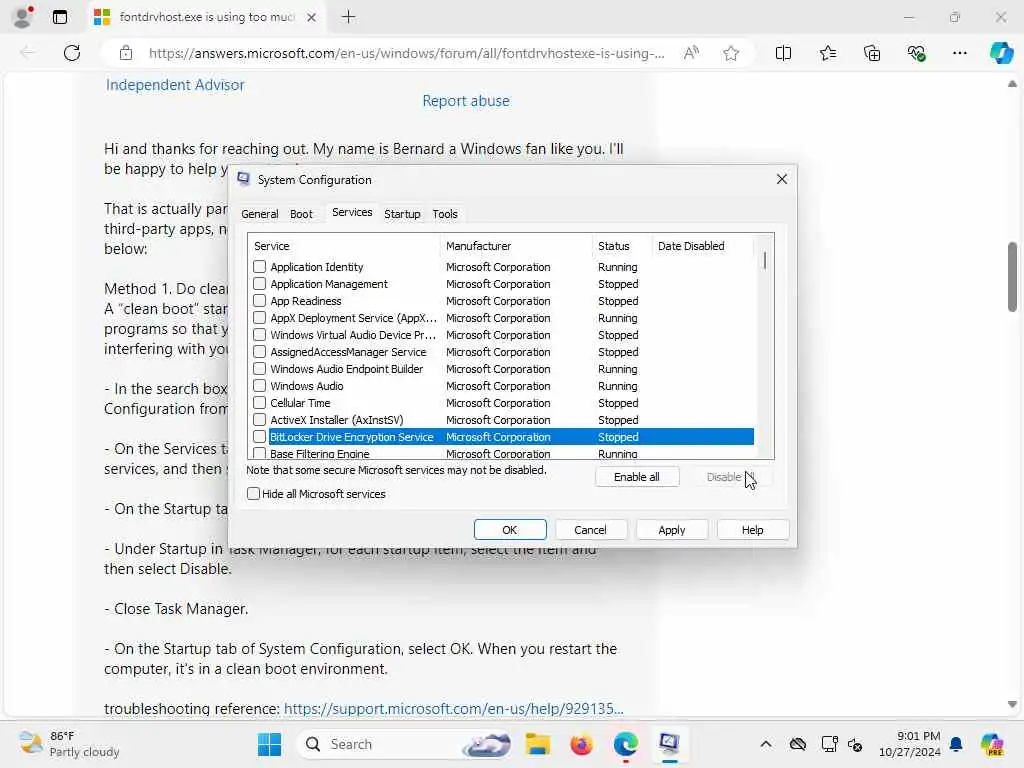Switch to the Tools tab

(445, 214)
